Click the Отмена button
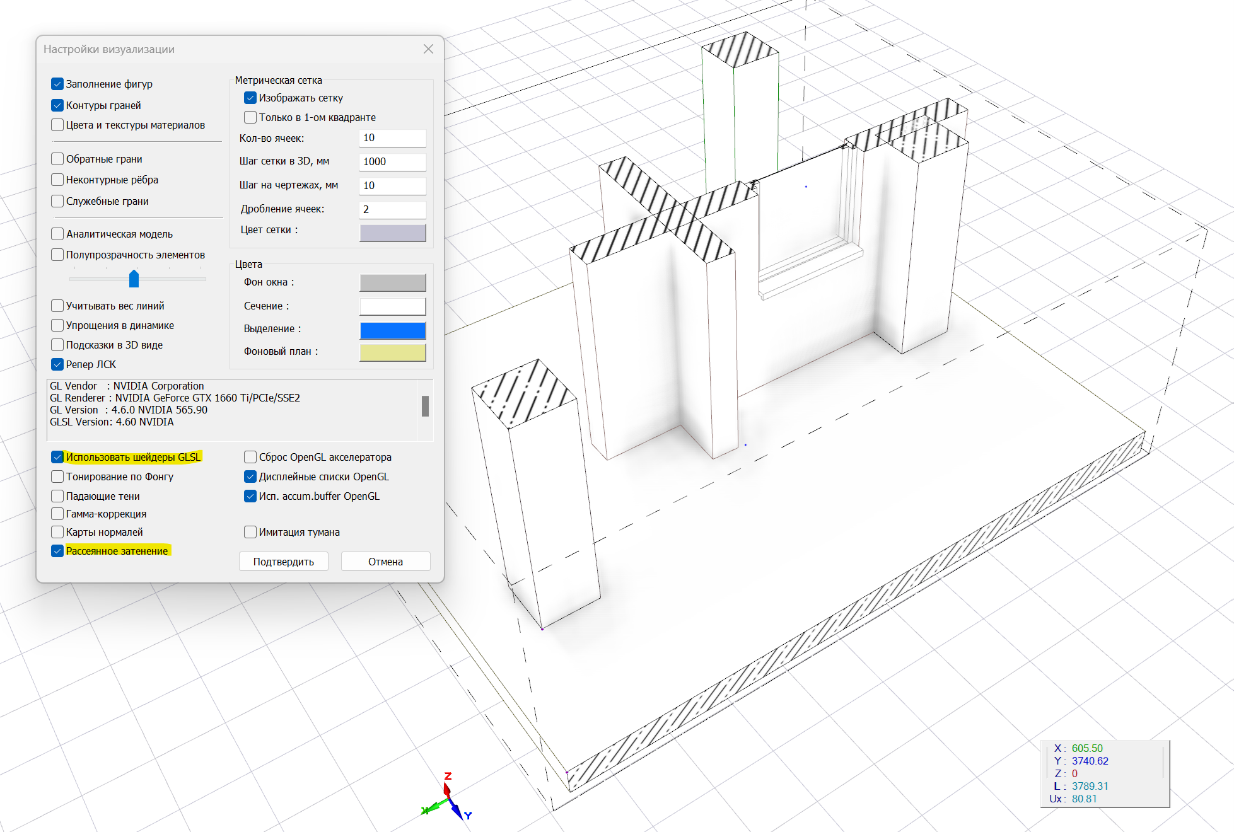 [385, 561]
